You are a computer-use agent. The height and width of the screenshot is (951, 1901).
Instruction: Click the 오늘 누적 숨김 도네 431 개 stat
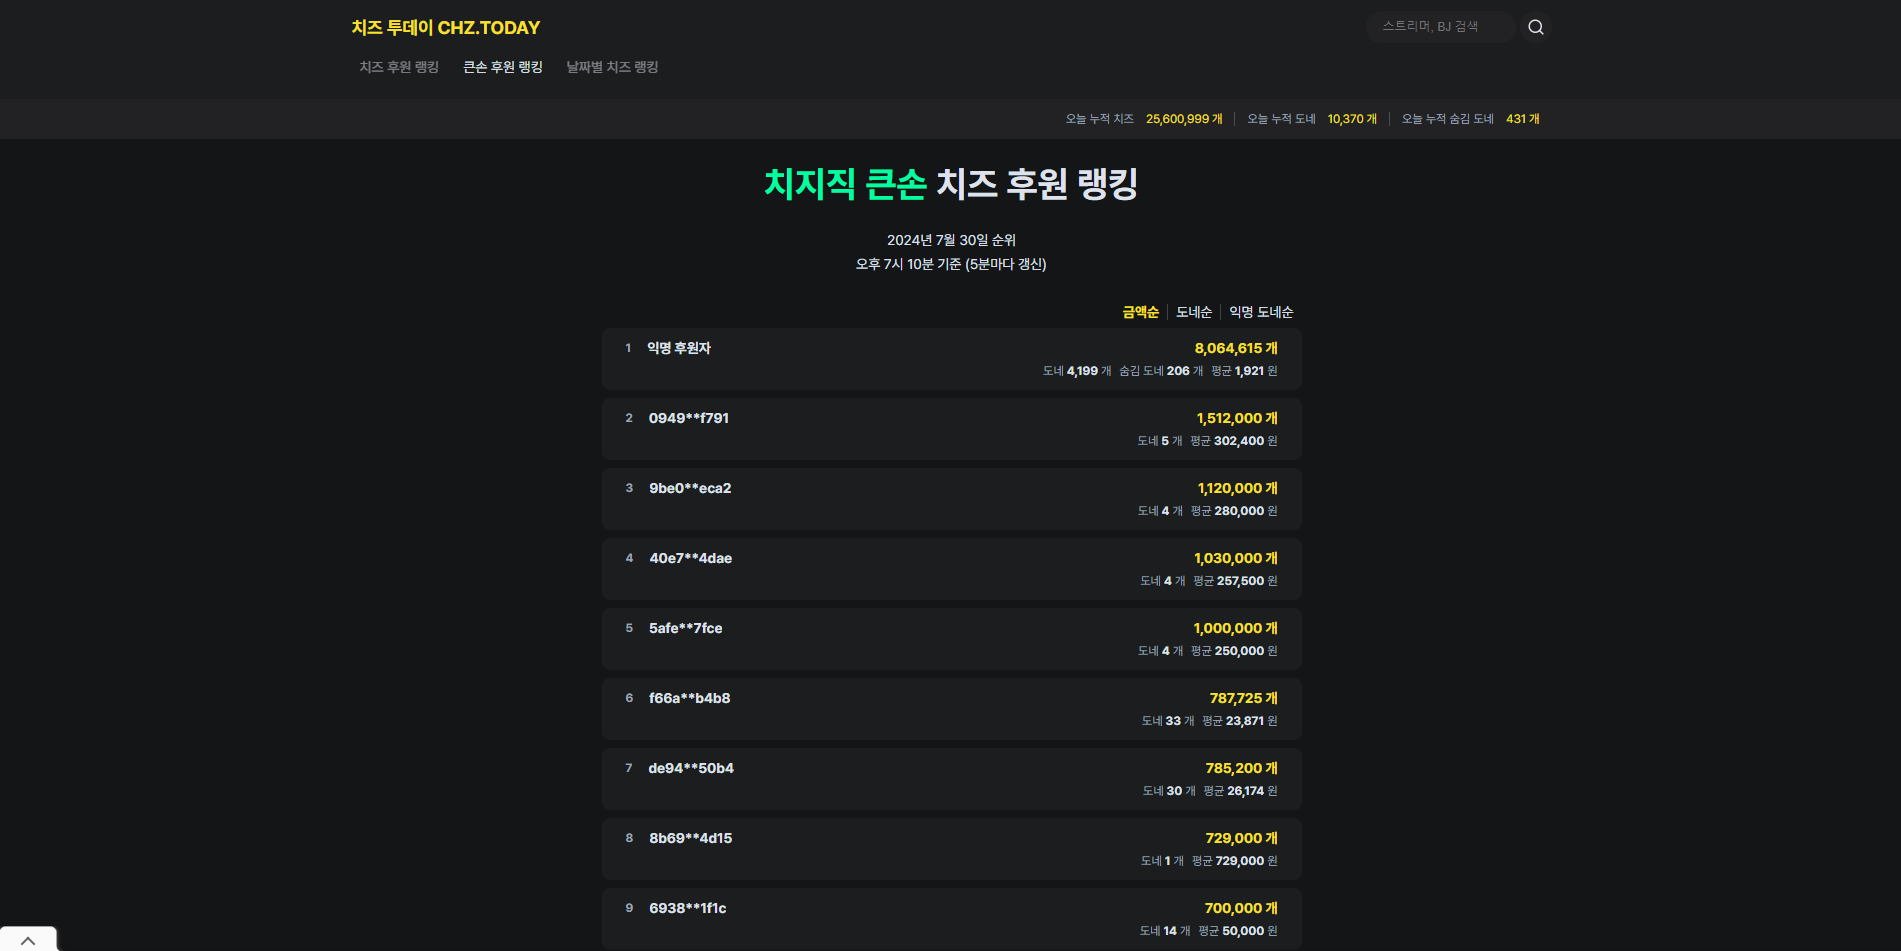[1470, 118]
